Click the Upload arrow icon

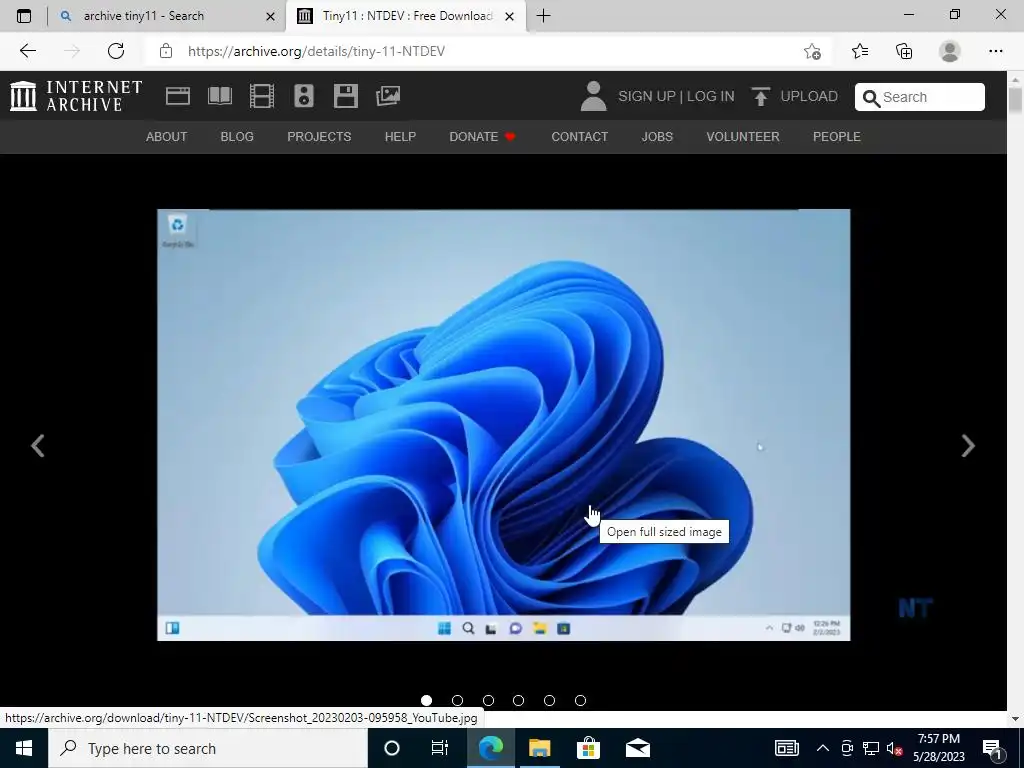tap(760, 97)
